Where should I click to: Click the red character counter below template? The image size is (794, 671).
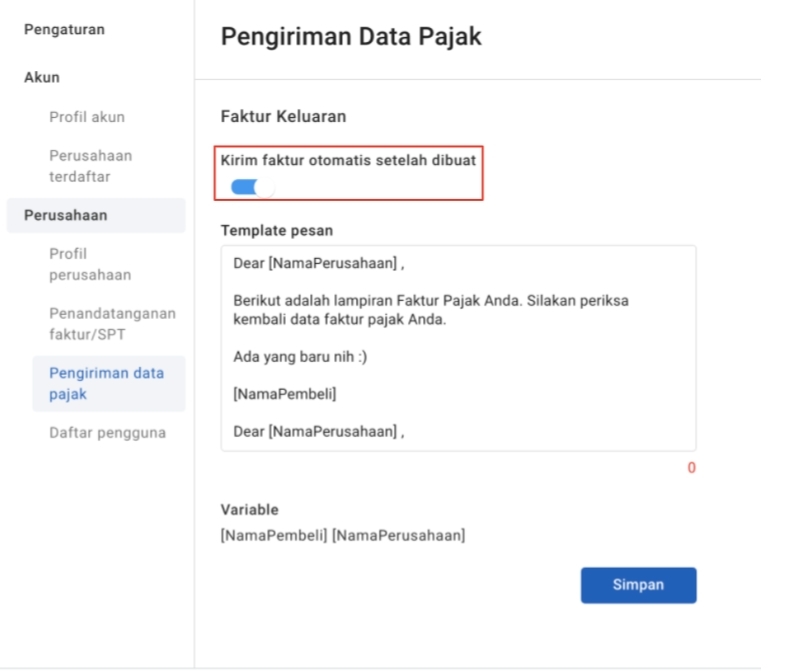(x=691, y=468)
